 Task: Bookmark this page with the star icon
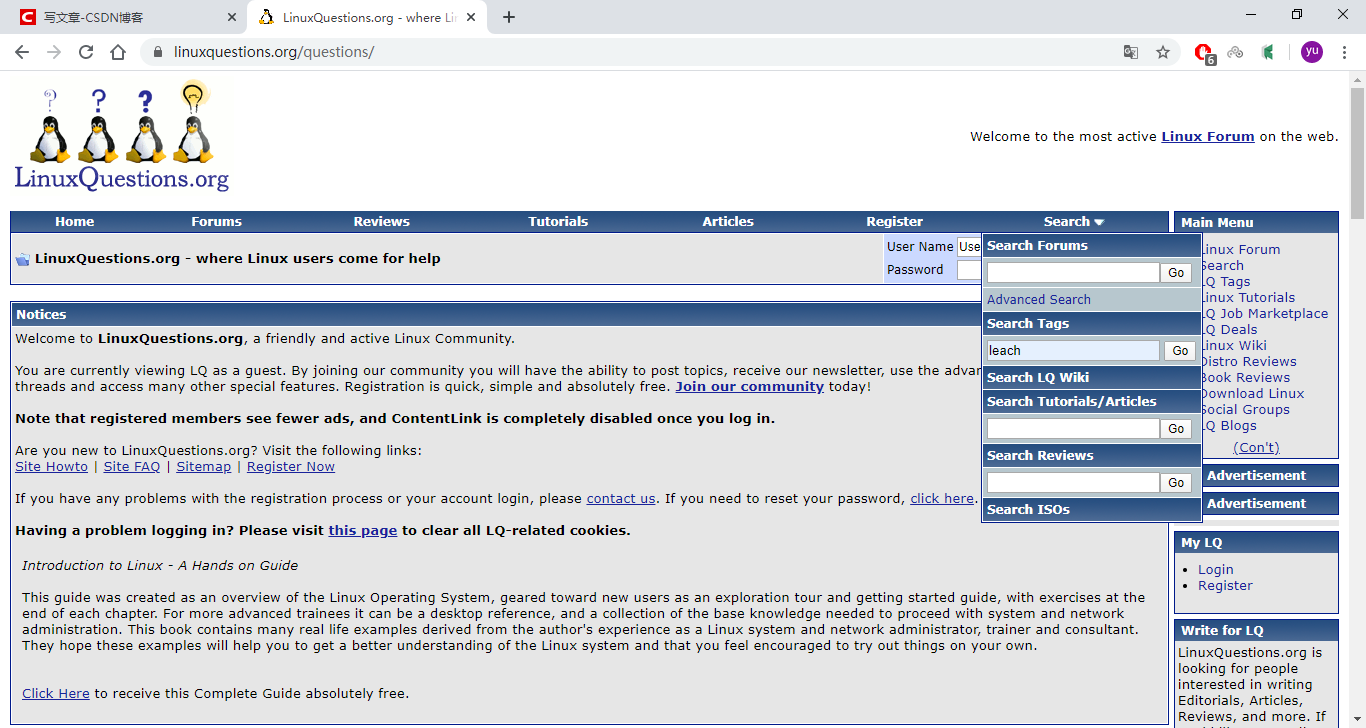point(1163,52)
